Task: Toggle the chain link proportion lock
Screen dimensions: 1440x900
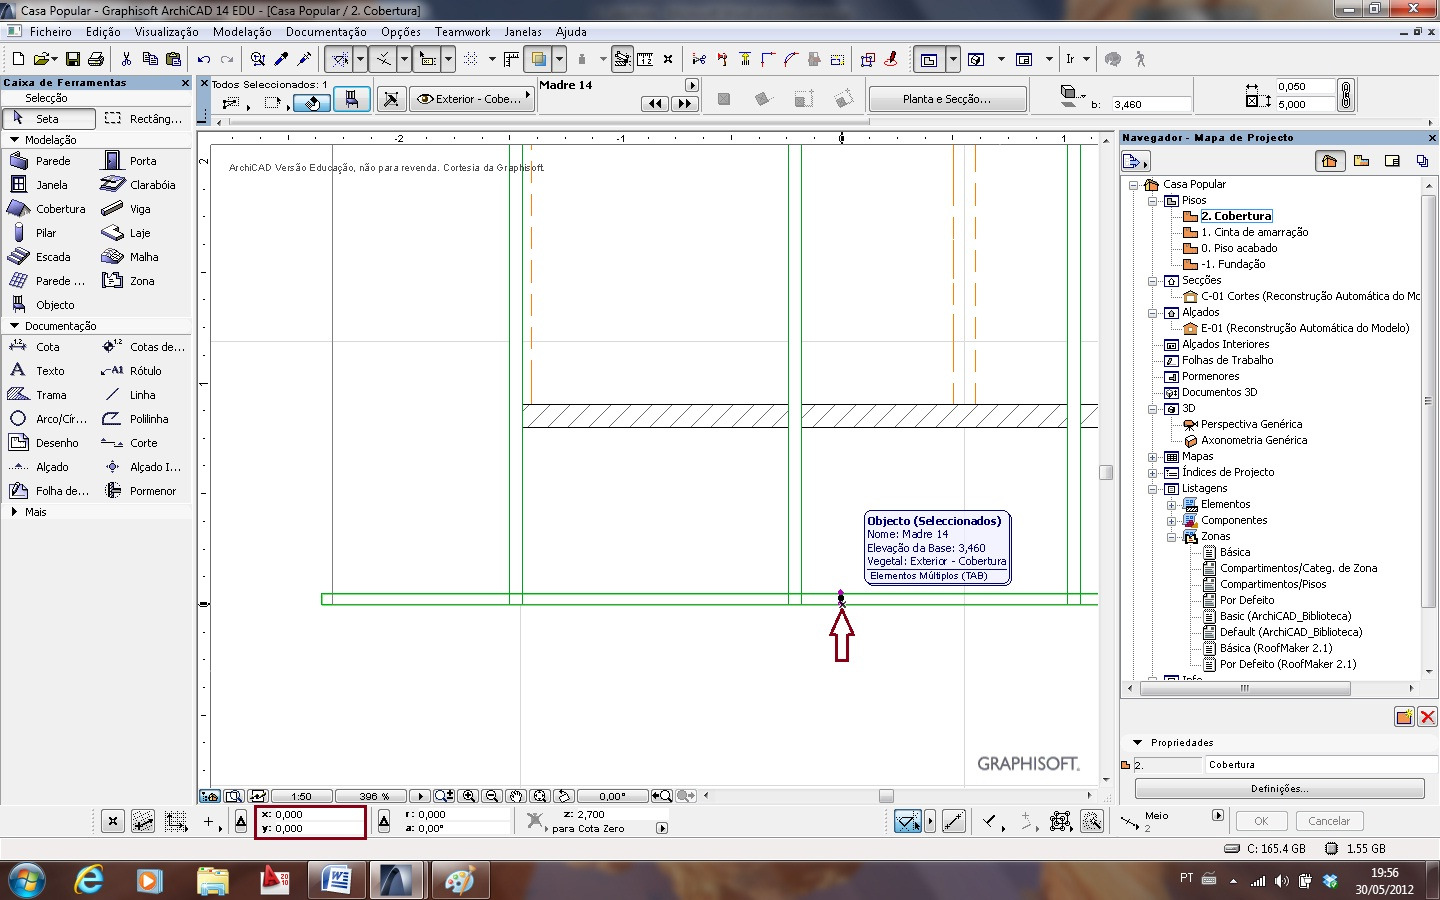Action: click(x=1346, y=95)
